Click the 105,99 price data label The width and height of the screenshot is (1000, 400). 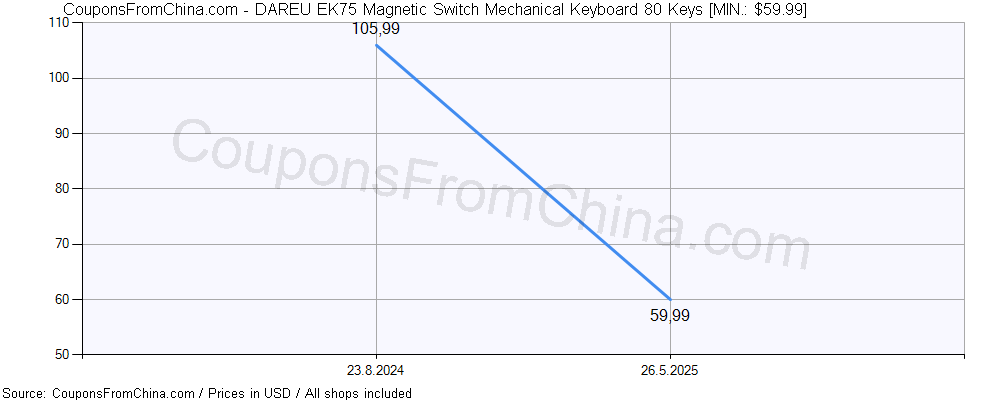[376, 29]
